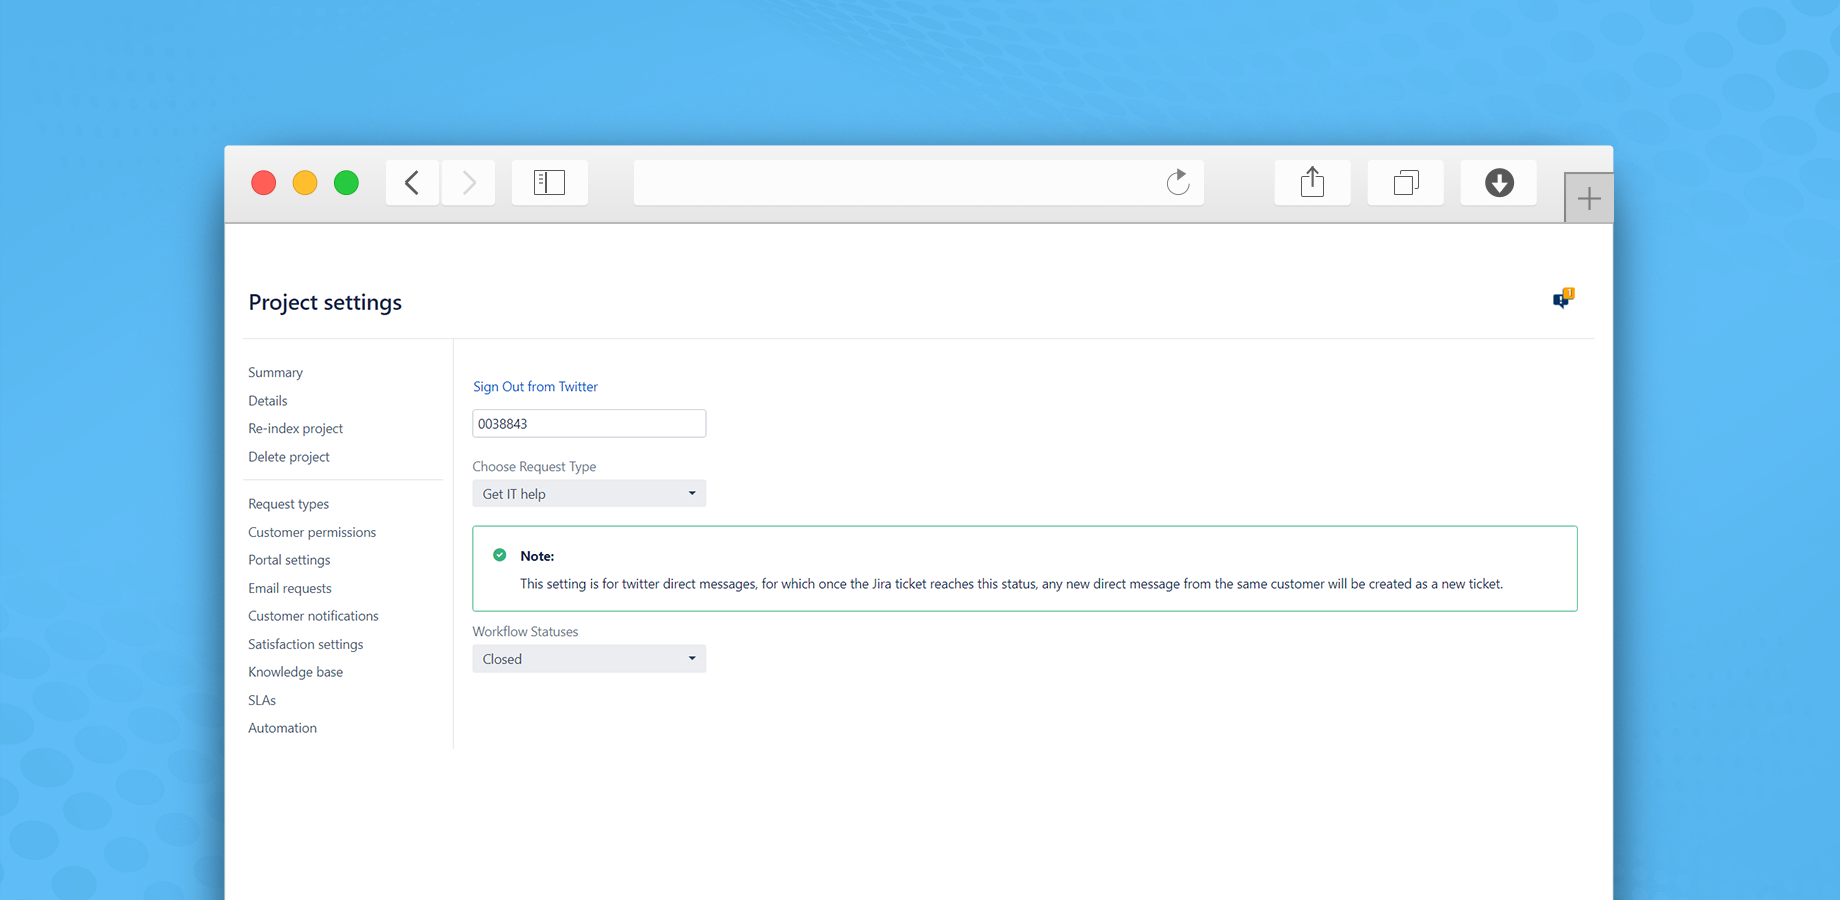Open Knowledge base settings
1840x900 pixels.
(x=295, y=672)
